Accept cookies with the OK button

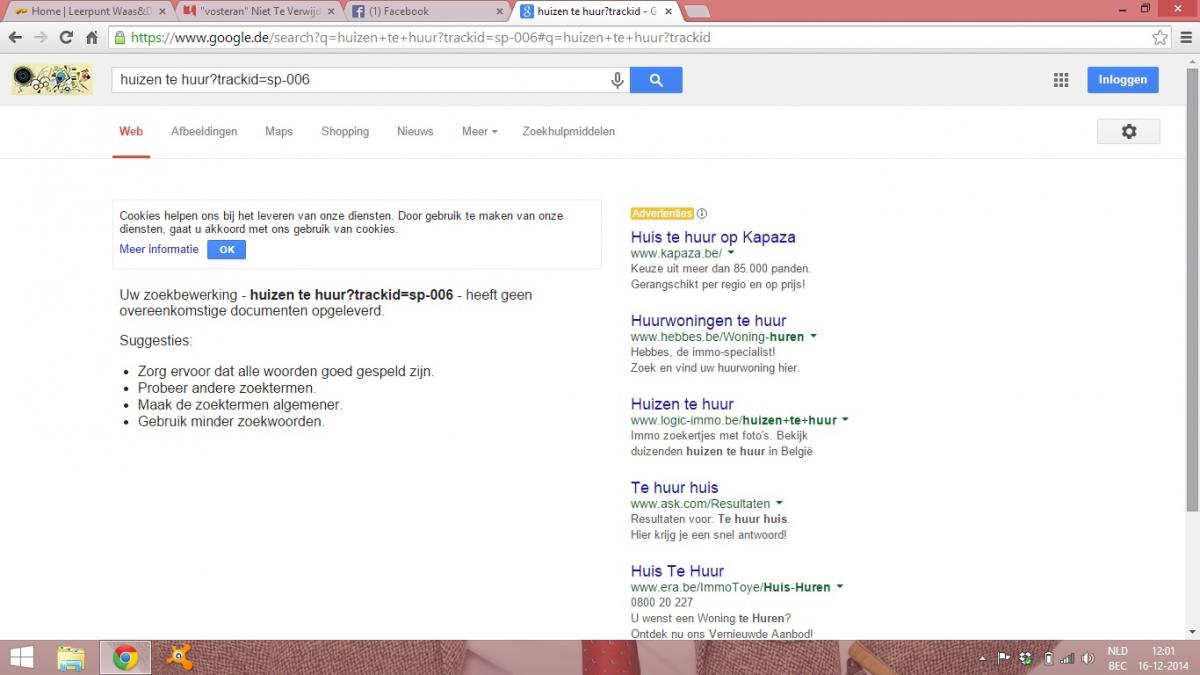click(226, 249)
